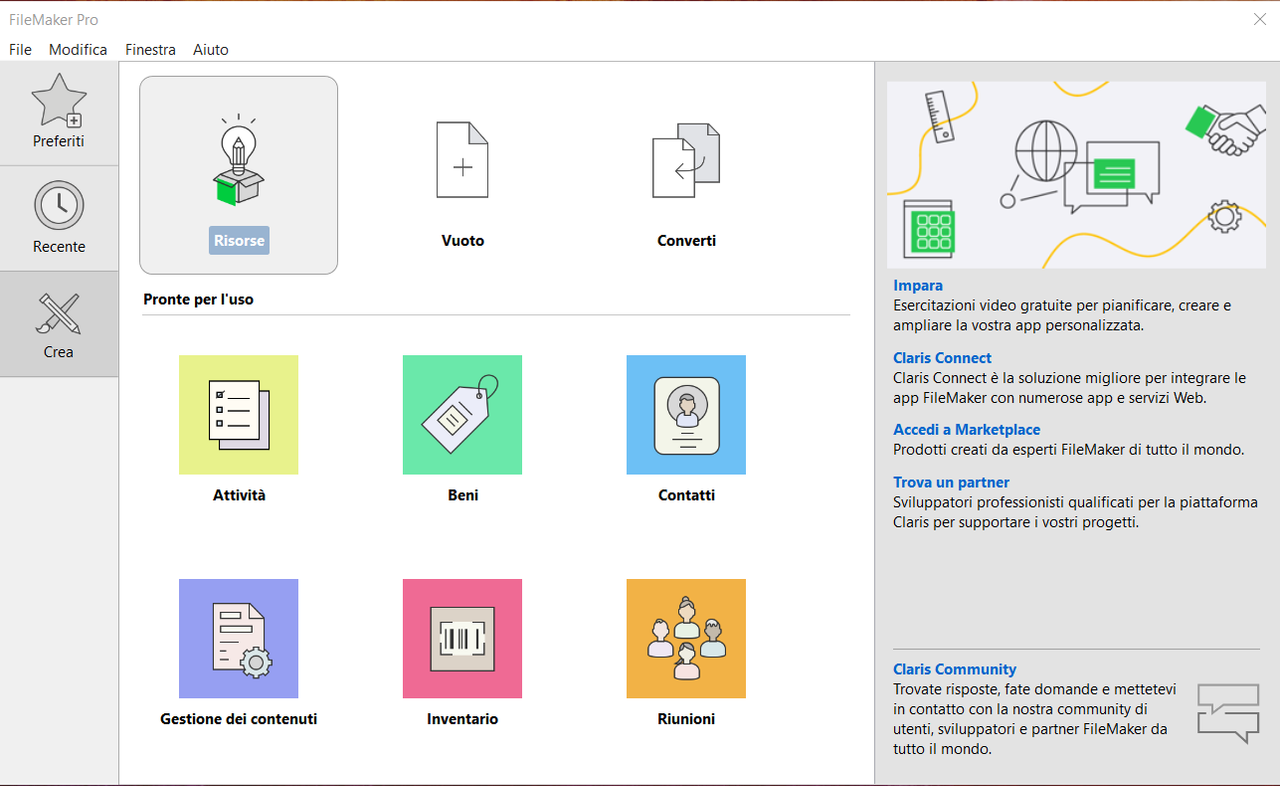Click the Contatti label text

687,495
